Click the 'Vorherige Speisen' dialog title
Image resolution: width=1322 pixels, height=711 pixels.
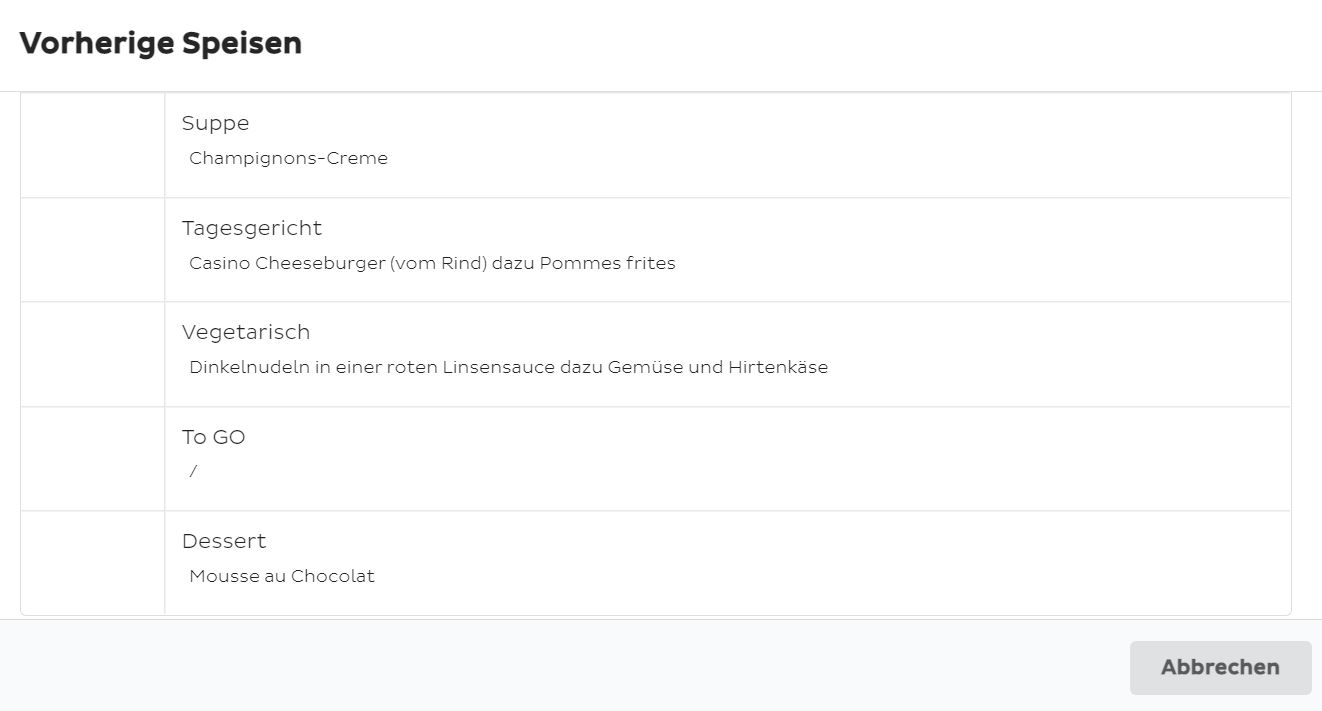click(x=160, y=43)
